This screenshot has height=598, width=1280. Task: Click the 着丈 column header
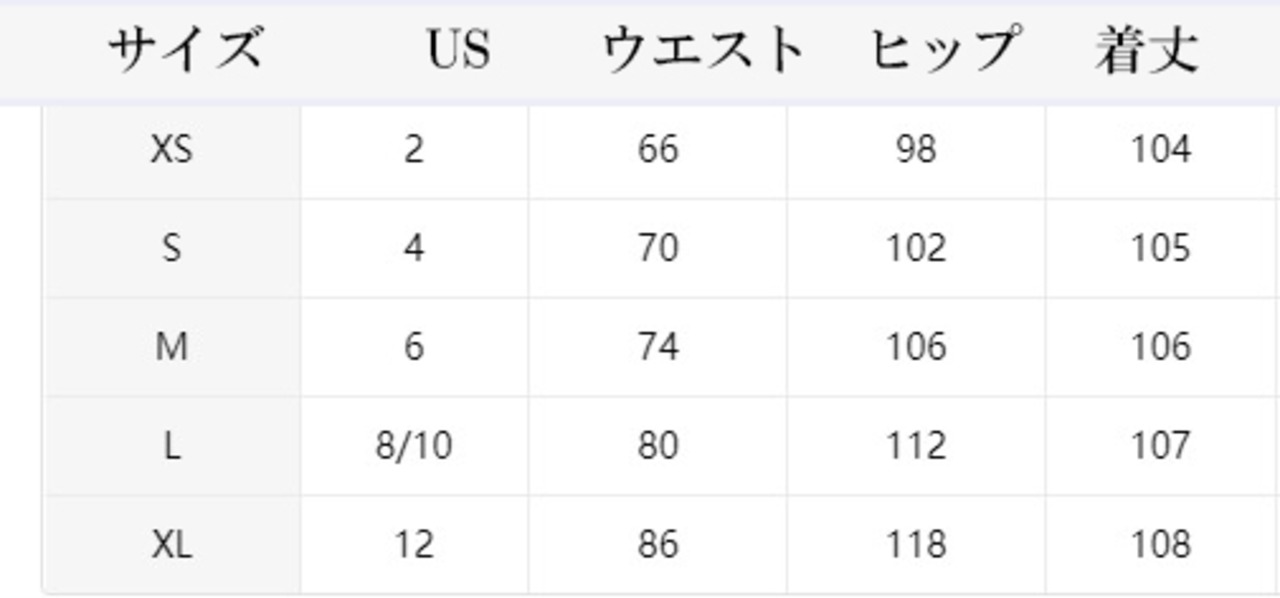[1146, 50]
